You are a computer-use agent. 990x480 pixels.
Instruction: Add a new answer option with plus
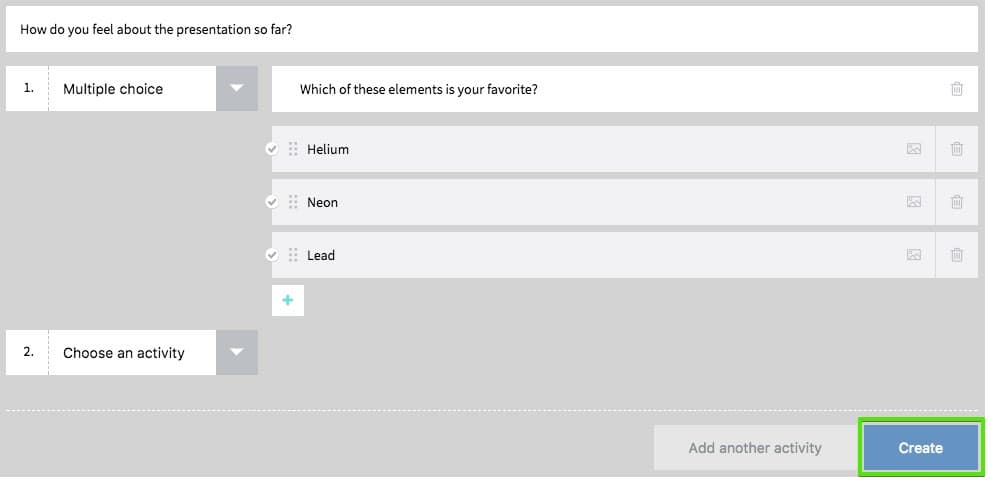click(288, 300)
